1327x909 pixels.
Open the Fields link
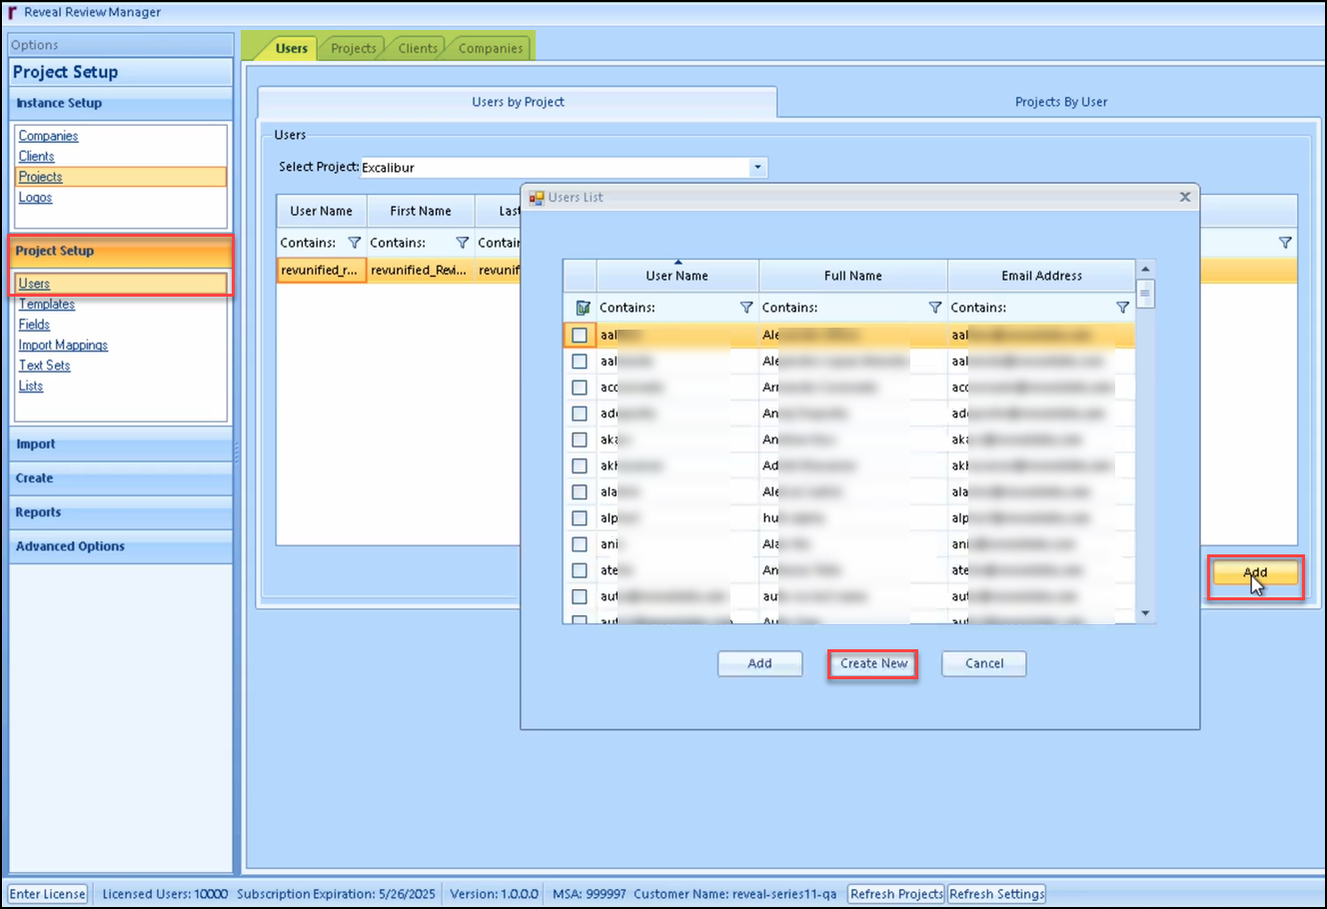tap(34, 324)
